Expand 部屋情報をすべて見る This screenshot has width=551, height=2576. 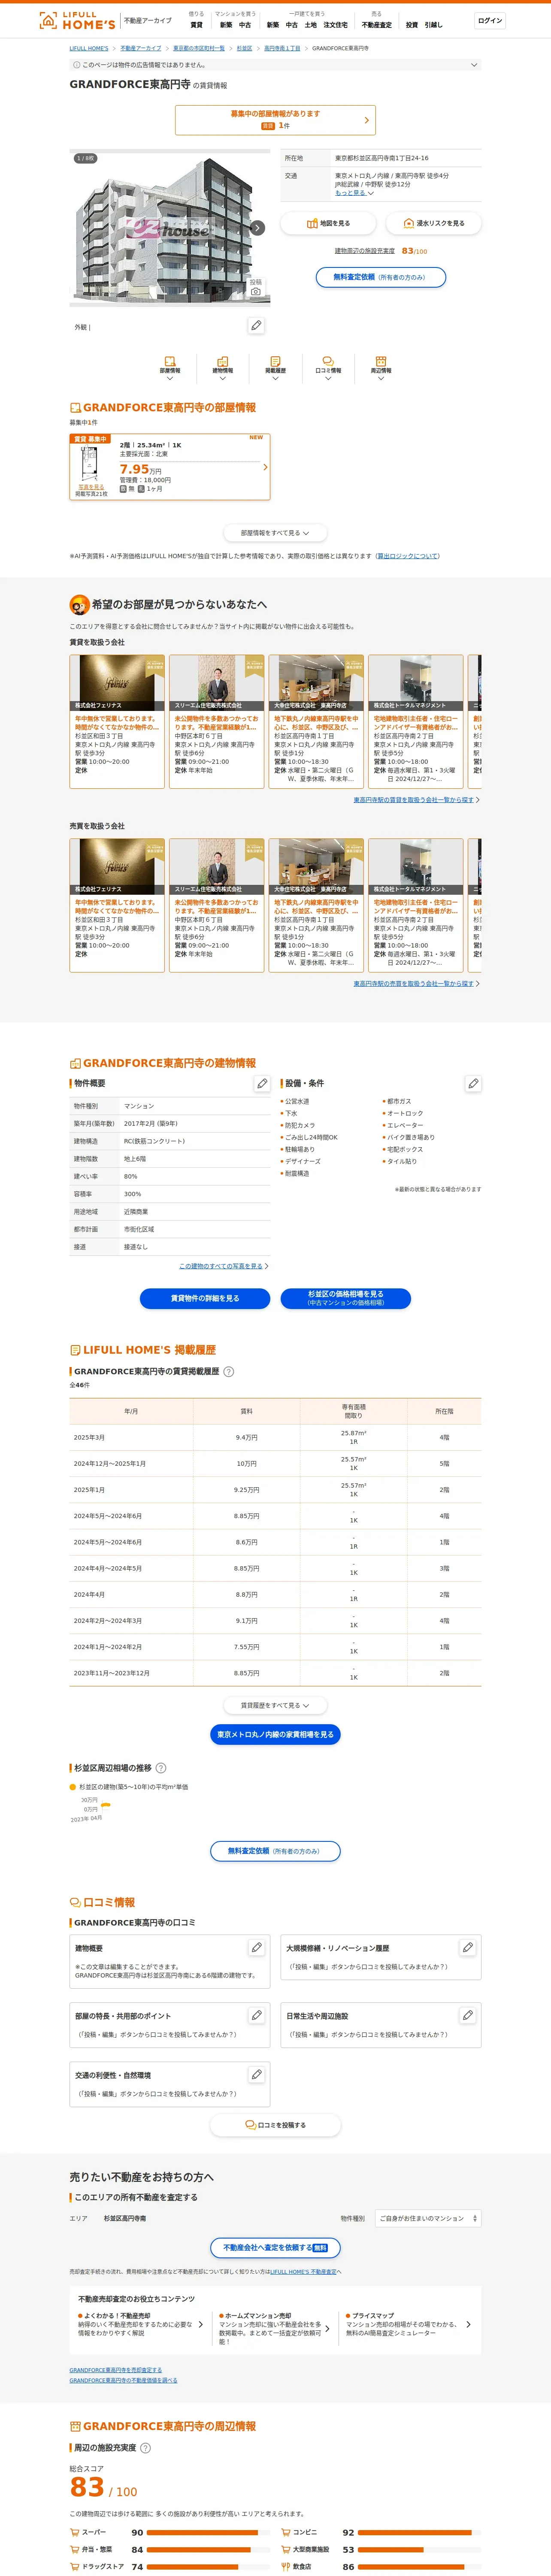pos(275,533)
